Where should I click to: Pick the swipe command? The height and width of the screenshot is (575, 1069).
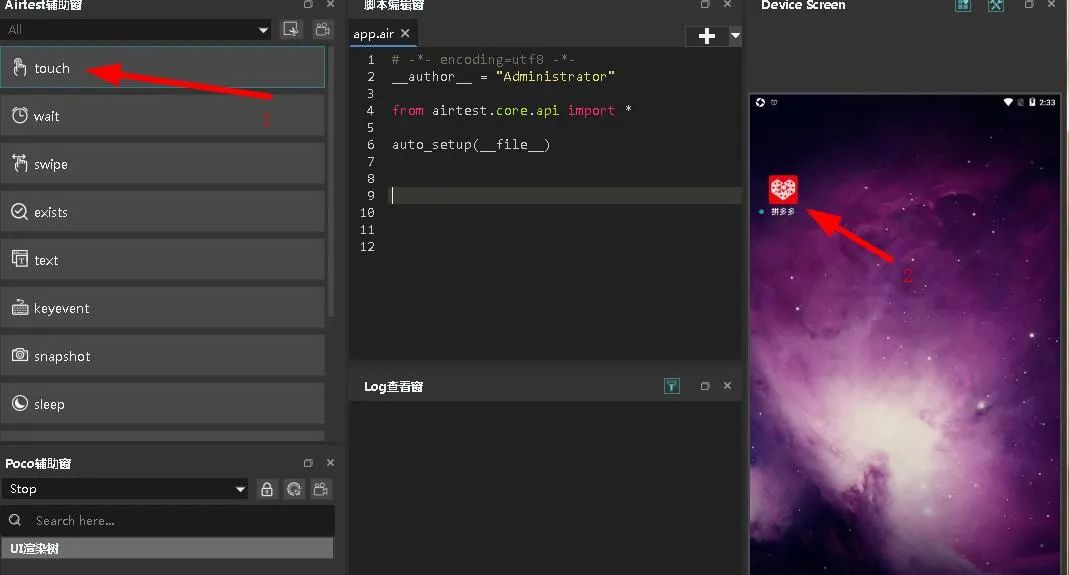[162, 164]
